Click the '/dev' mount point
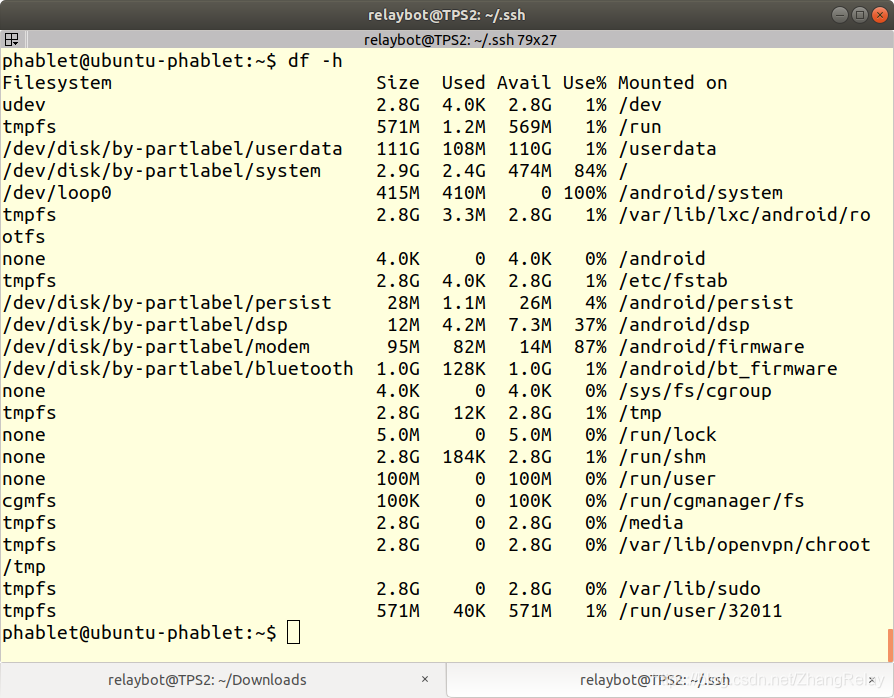The height and width of the screenshot is (698, 894). 640,105
